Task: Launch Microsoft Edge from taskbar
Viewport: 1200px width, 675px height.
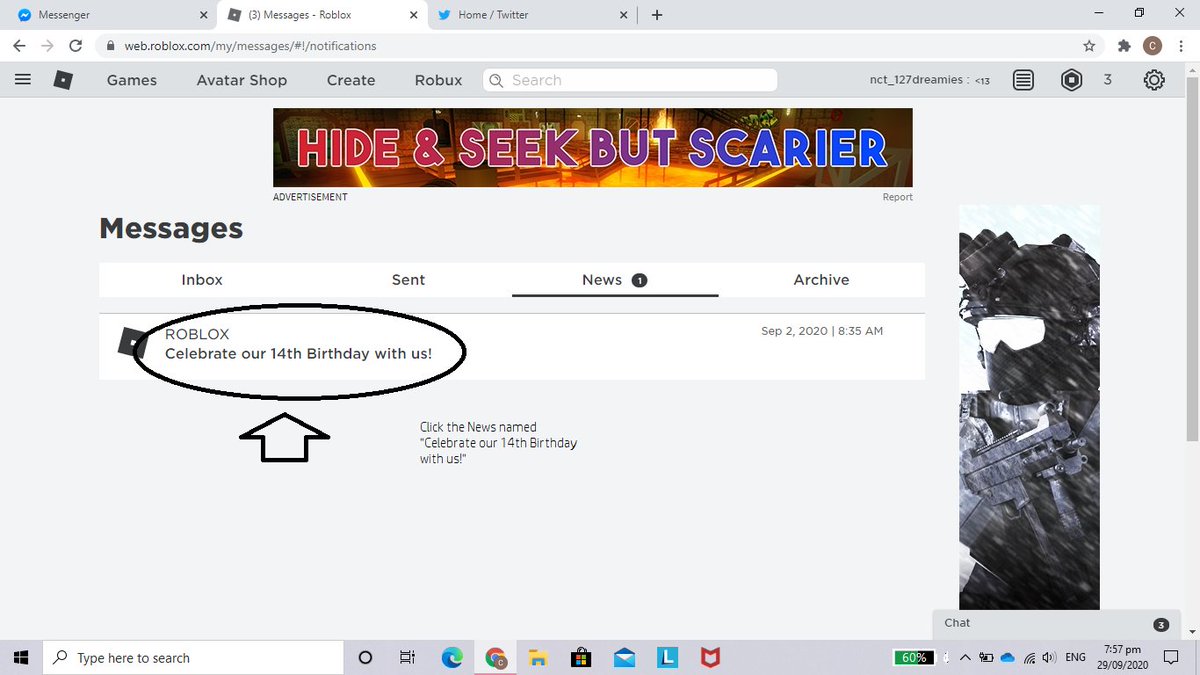Action: [x=452, y=657]
